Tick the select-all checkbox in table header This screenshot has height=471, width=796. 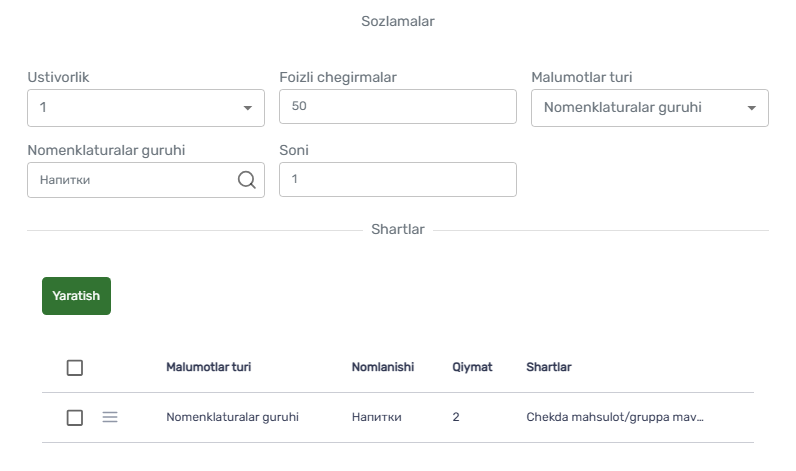coord(75,367)
